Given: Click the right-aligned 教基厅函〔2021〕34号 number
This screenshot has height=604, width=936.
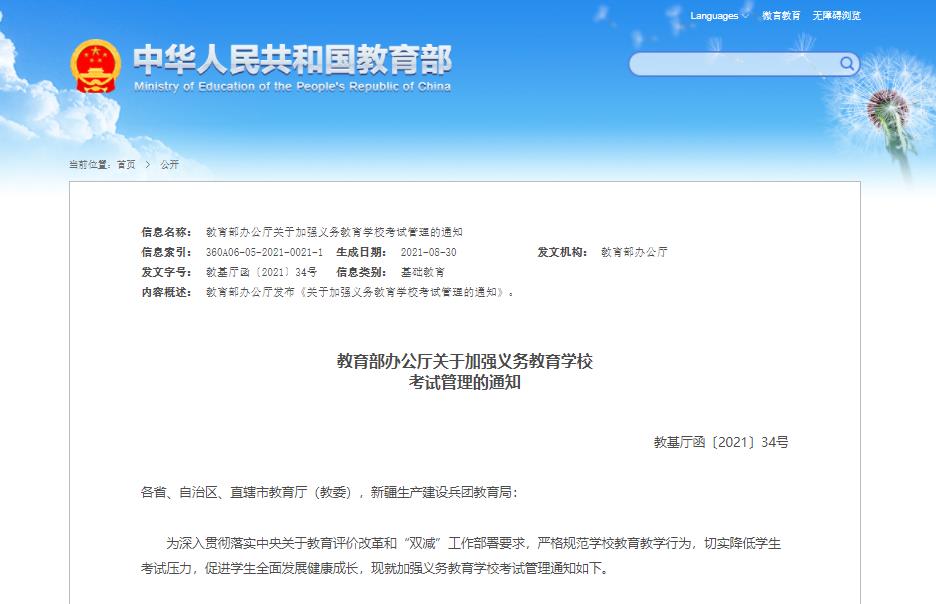Looking at the screenshot, I should [x=720, y=441].
